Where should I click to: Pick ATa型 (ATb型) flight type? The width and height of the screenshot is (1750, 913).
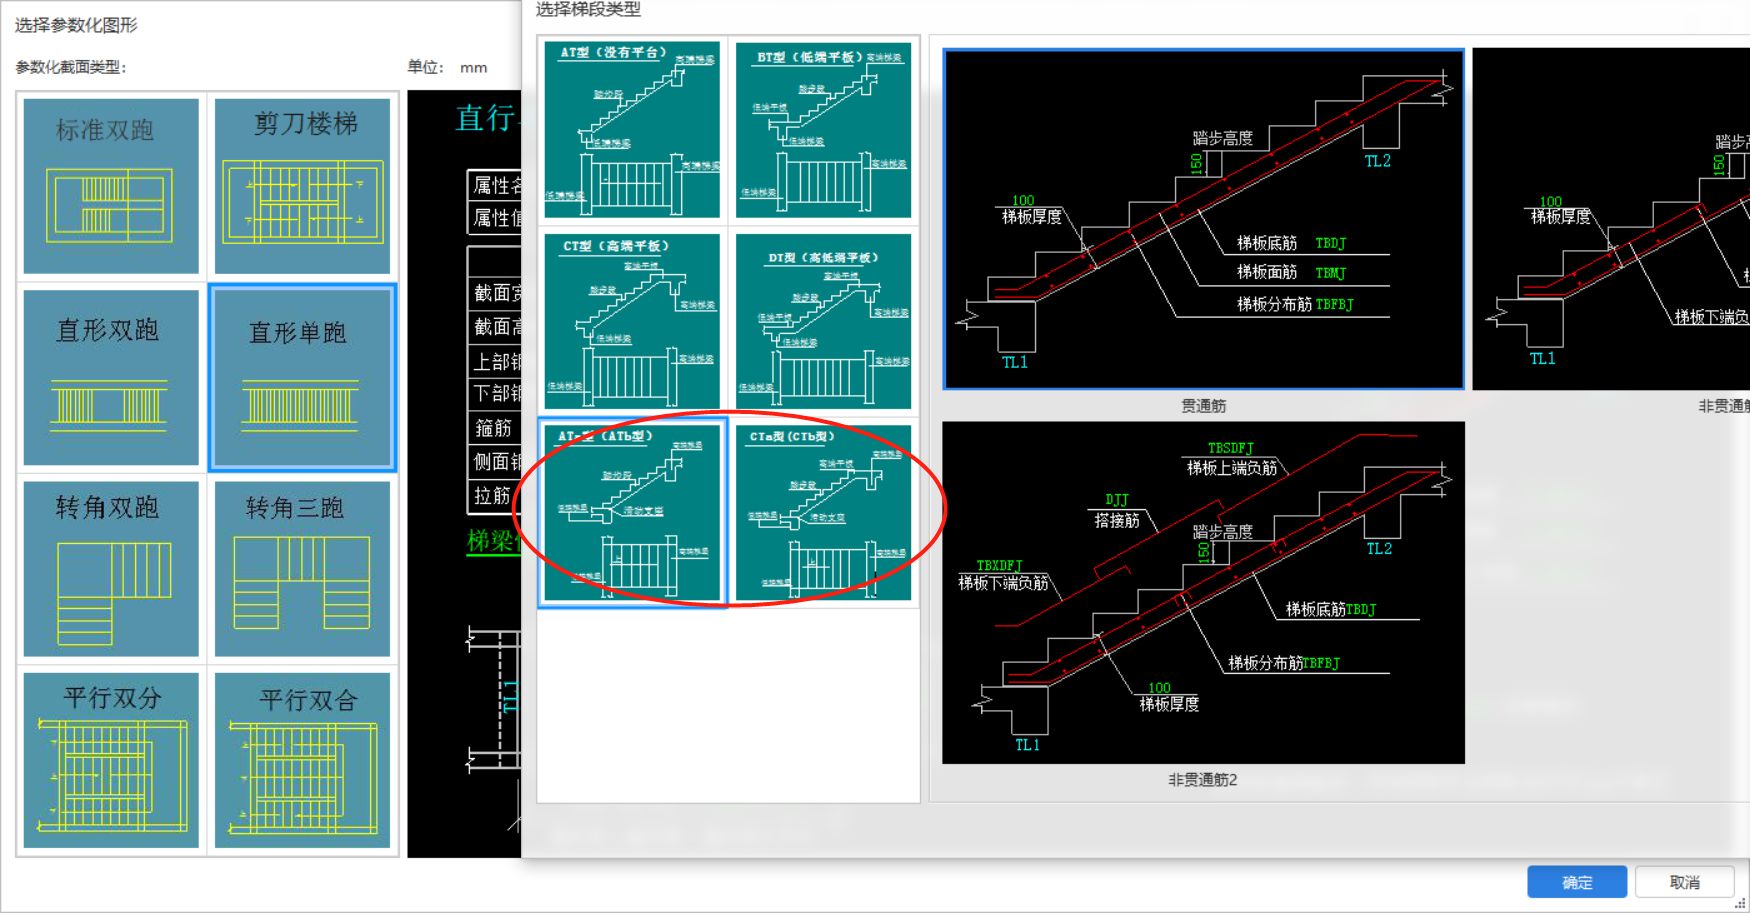[x=632, y=513]
